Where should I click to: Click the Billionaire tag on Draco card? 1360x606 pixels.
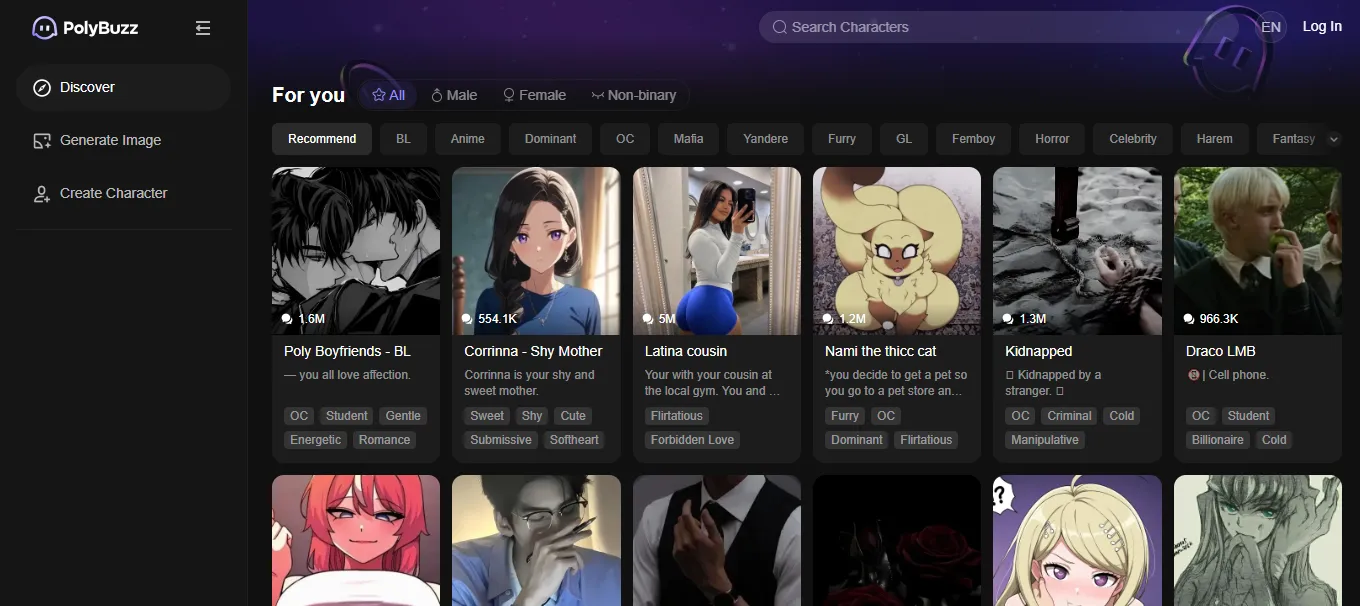coord(1218,440)
